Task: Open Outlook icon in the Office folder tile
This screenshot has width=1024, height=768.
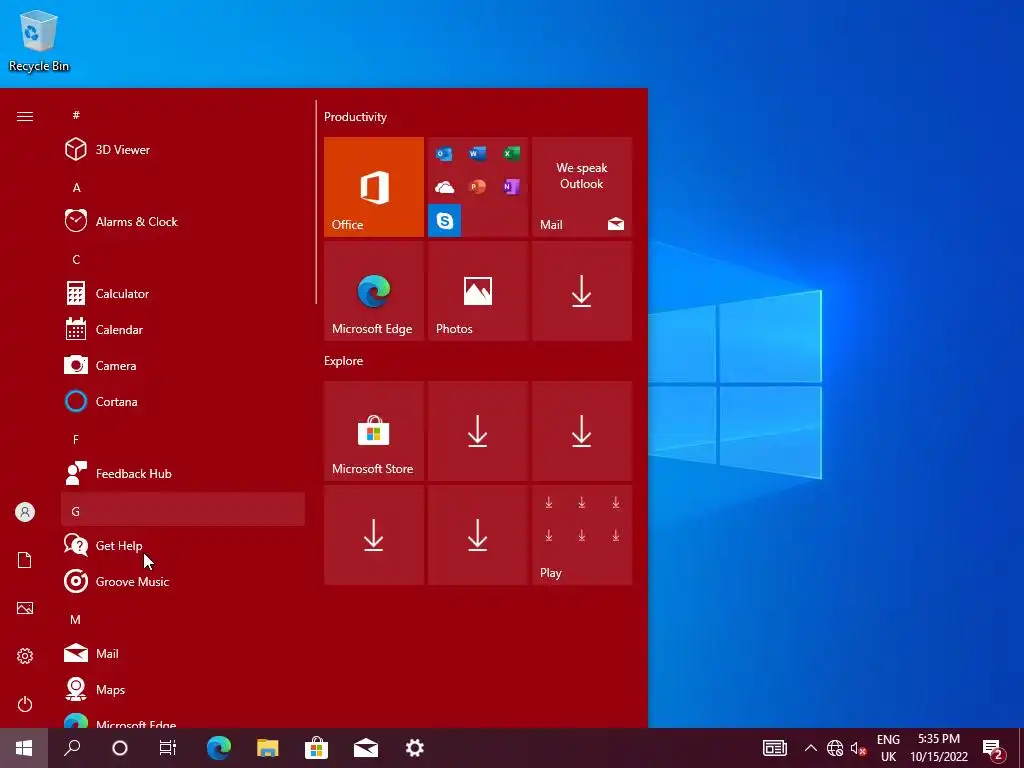Action: point(444,153)
